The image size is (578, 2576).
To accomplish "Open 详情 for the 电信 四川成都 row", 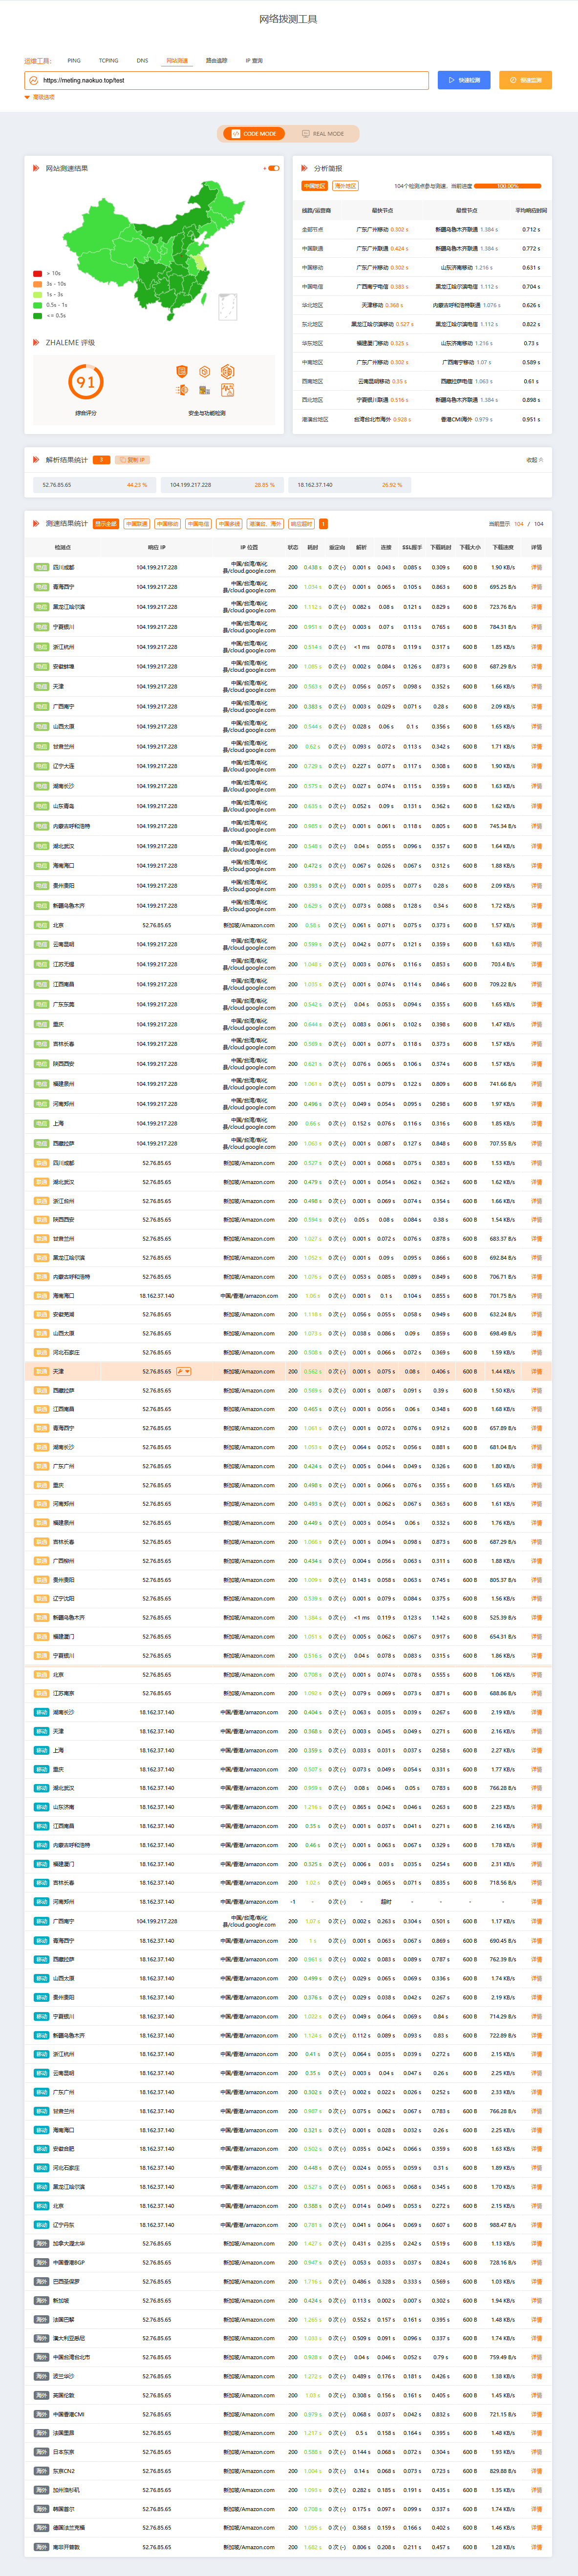I will pos(536,567).
